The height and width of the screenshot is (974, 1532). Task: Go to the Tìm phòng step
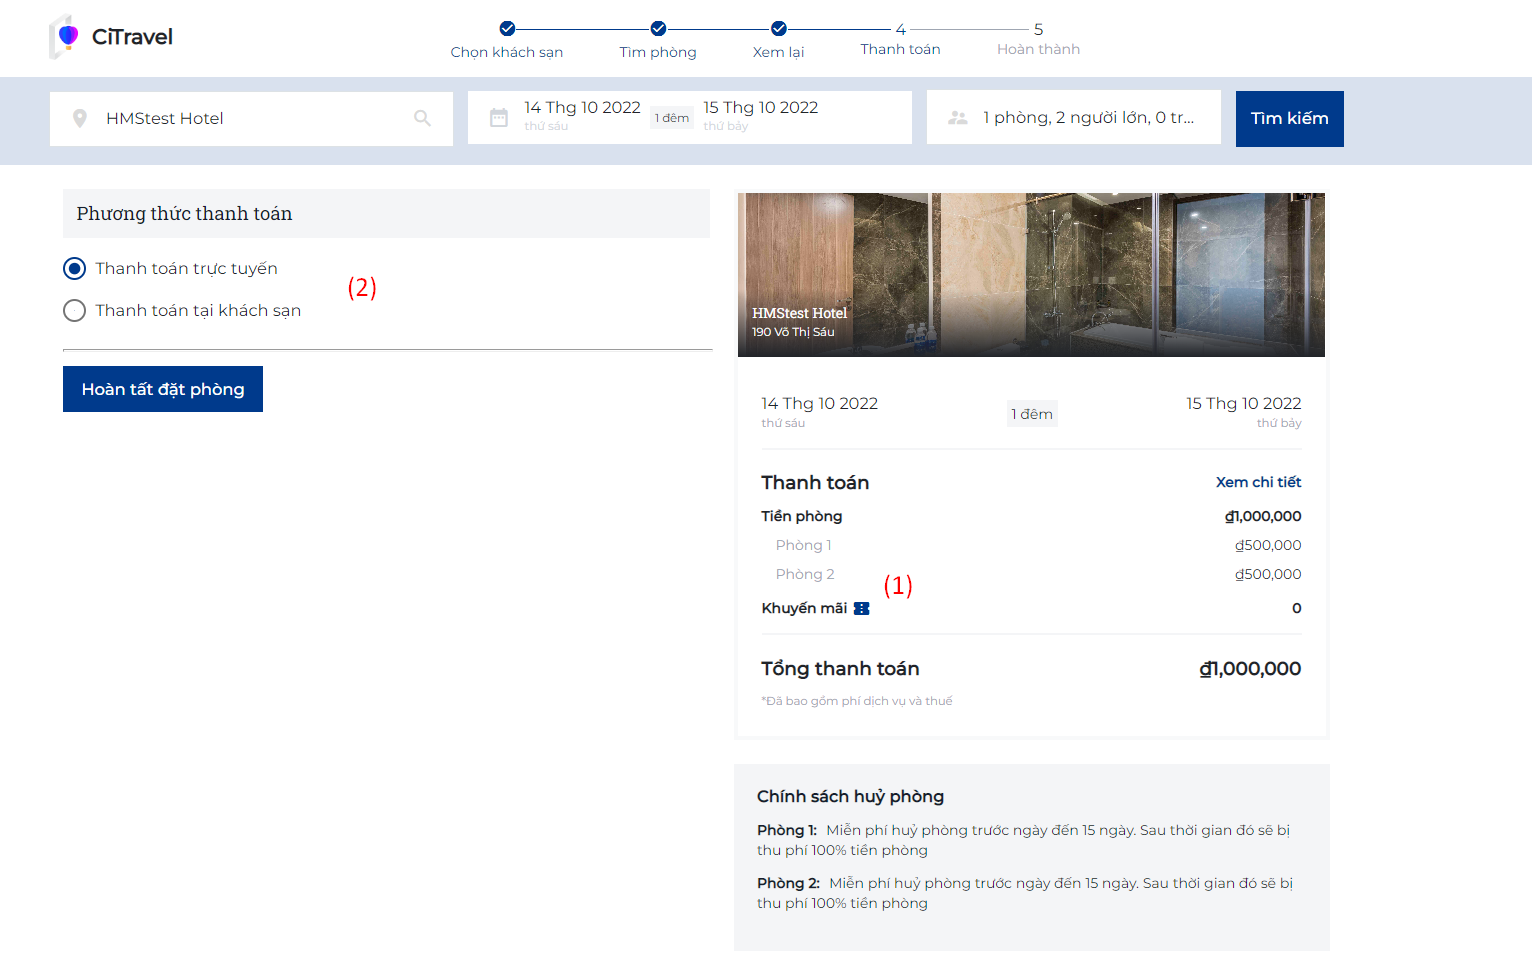click(x=658, y=52)
